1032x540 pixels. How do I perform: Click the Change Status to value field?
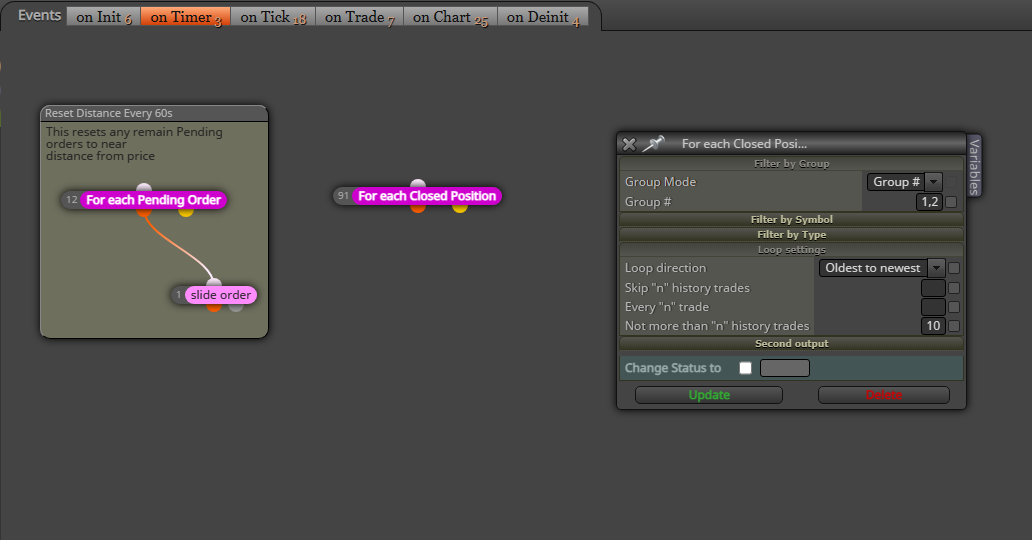point(785,368)
